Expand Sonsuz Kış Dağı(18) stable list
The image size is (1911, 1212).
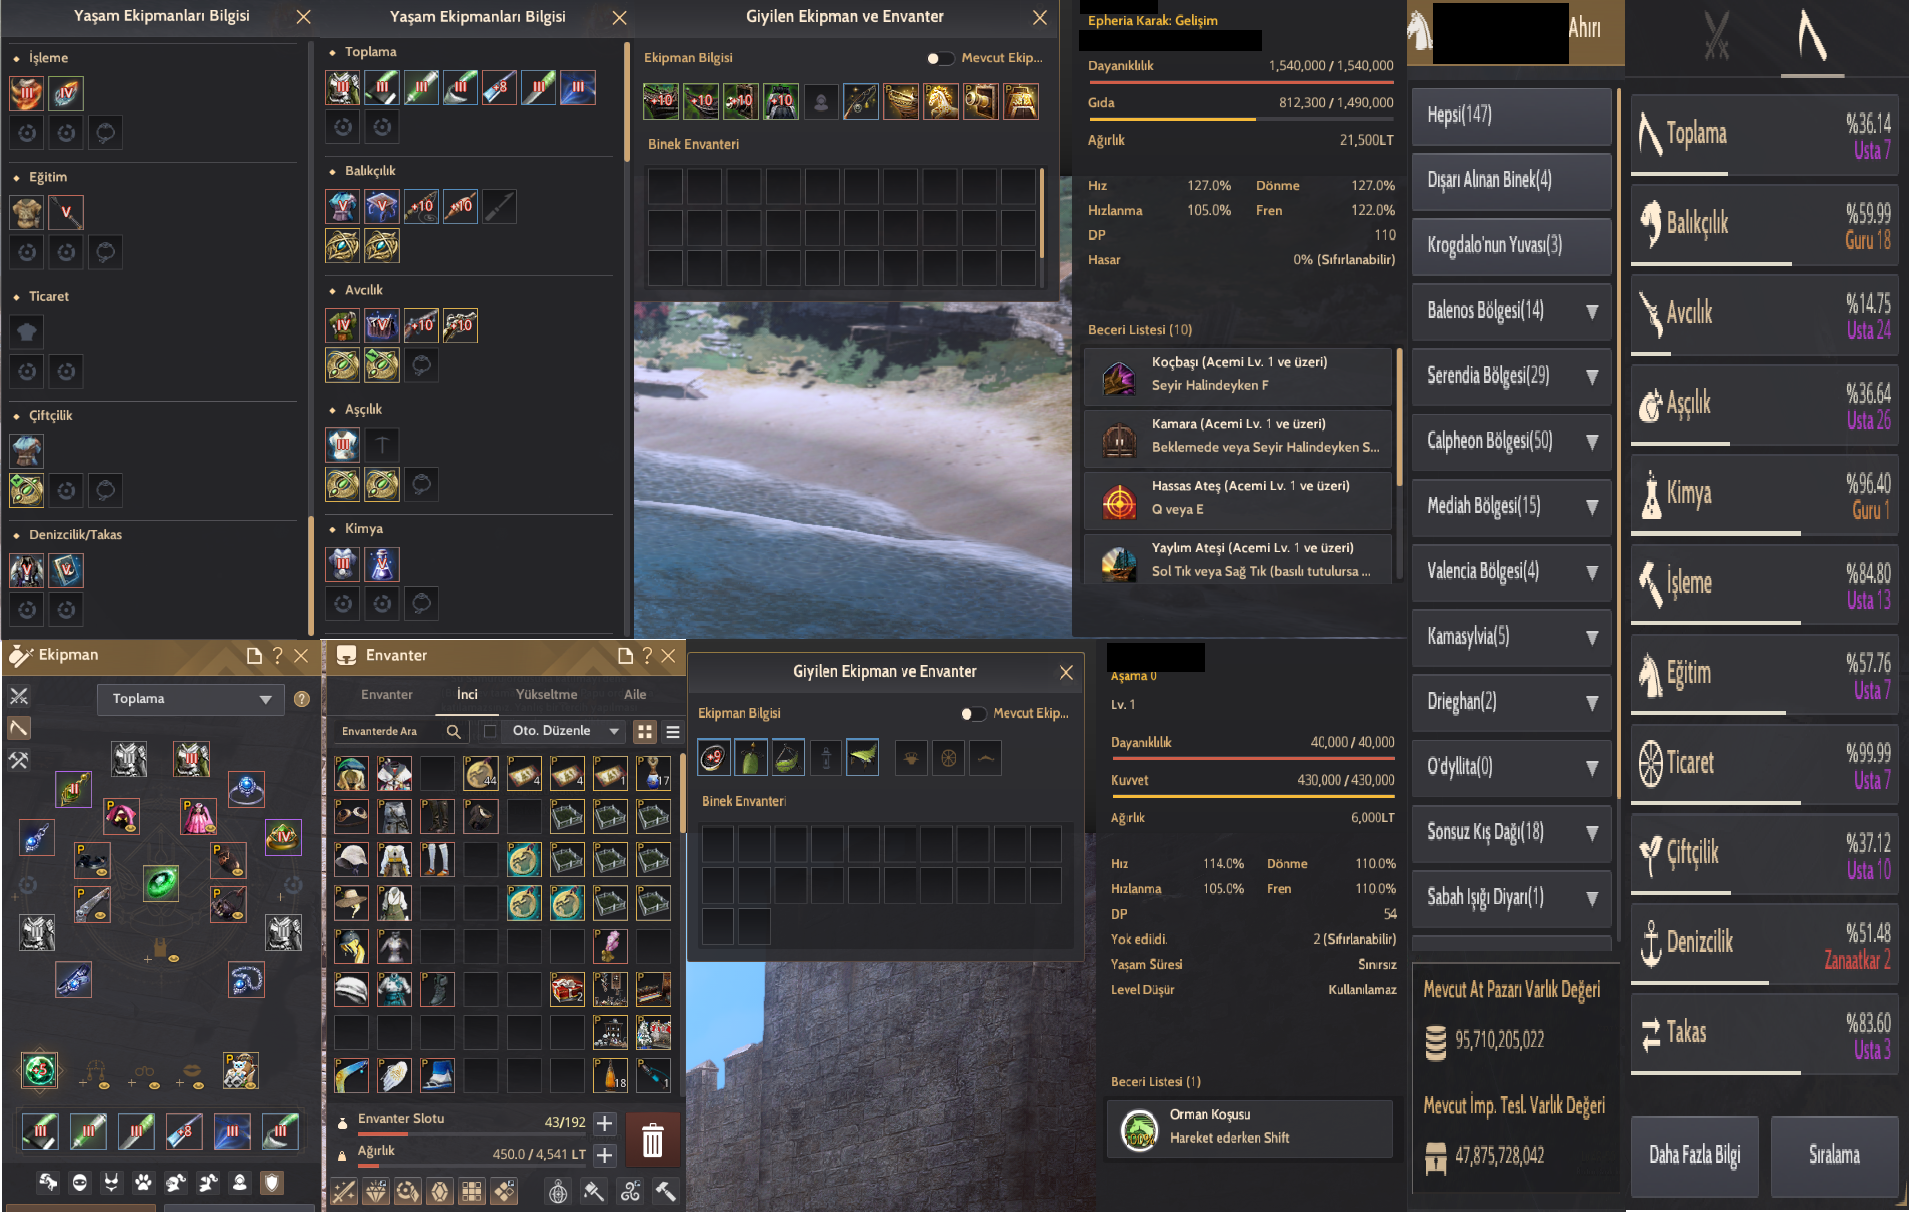click(x=1512, y=832)
